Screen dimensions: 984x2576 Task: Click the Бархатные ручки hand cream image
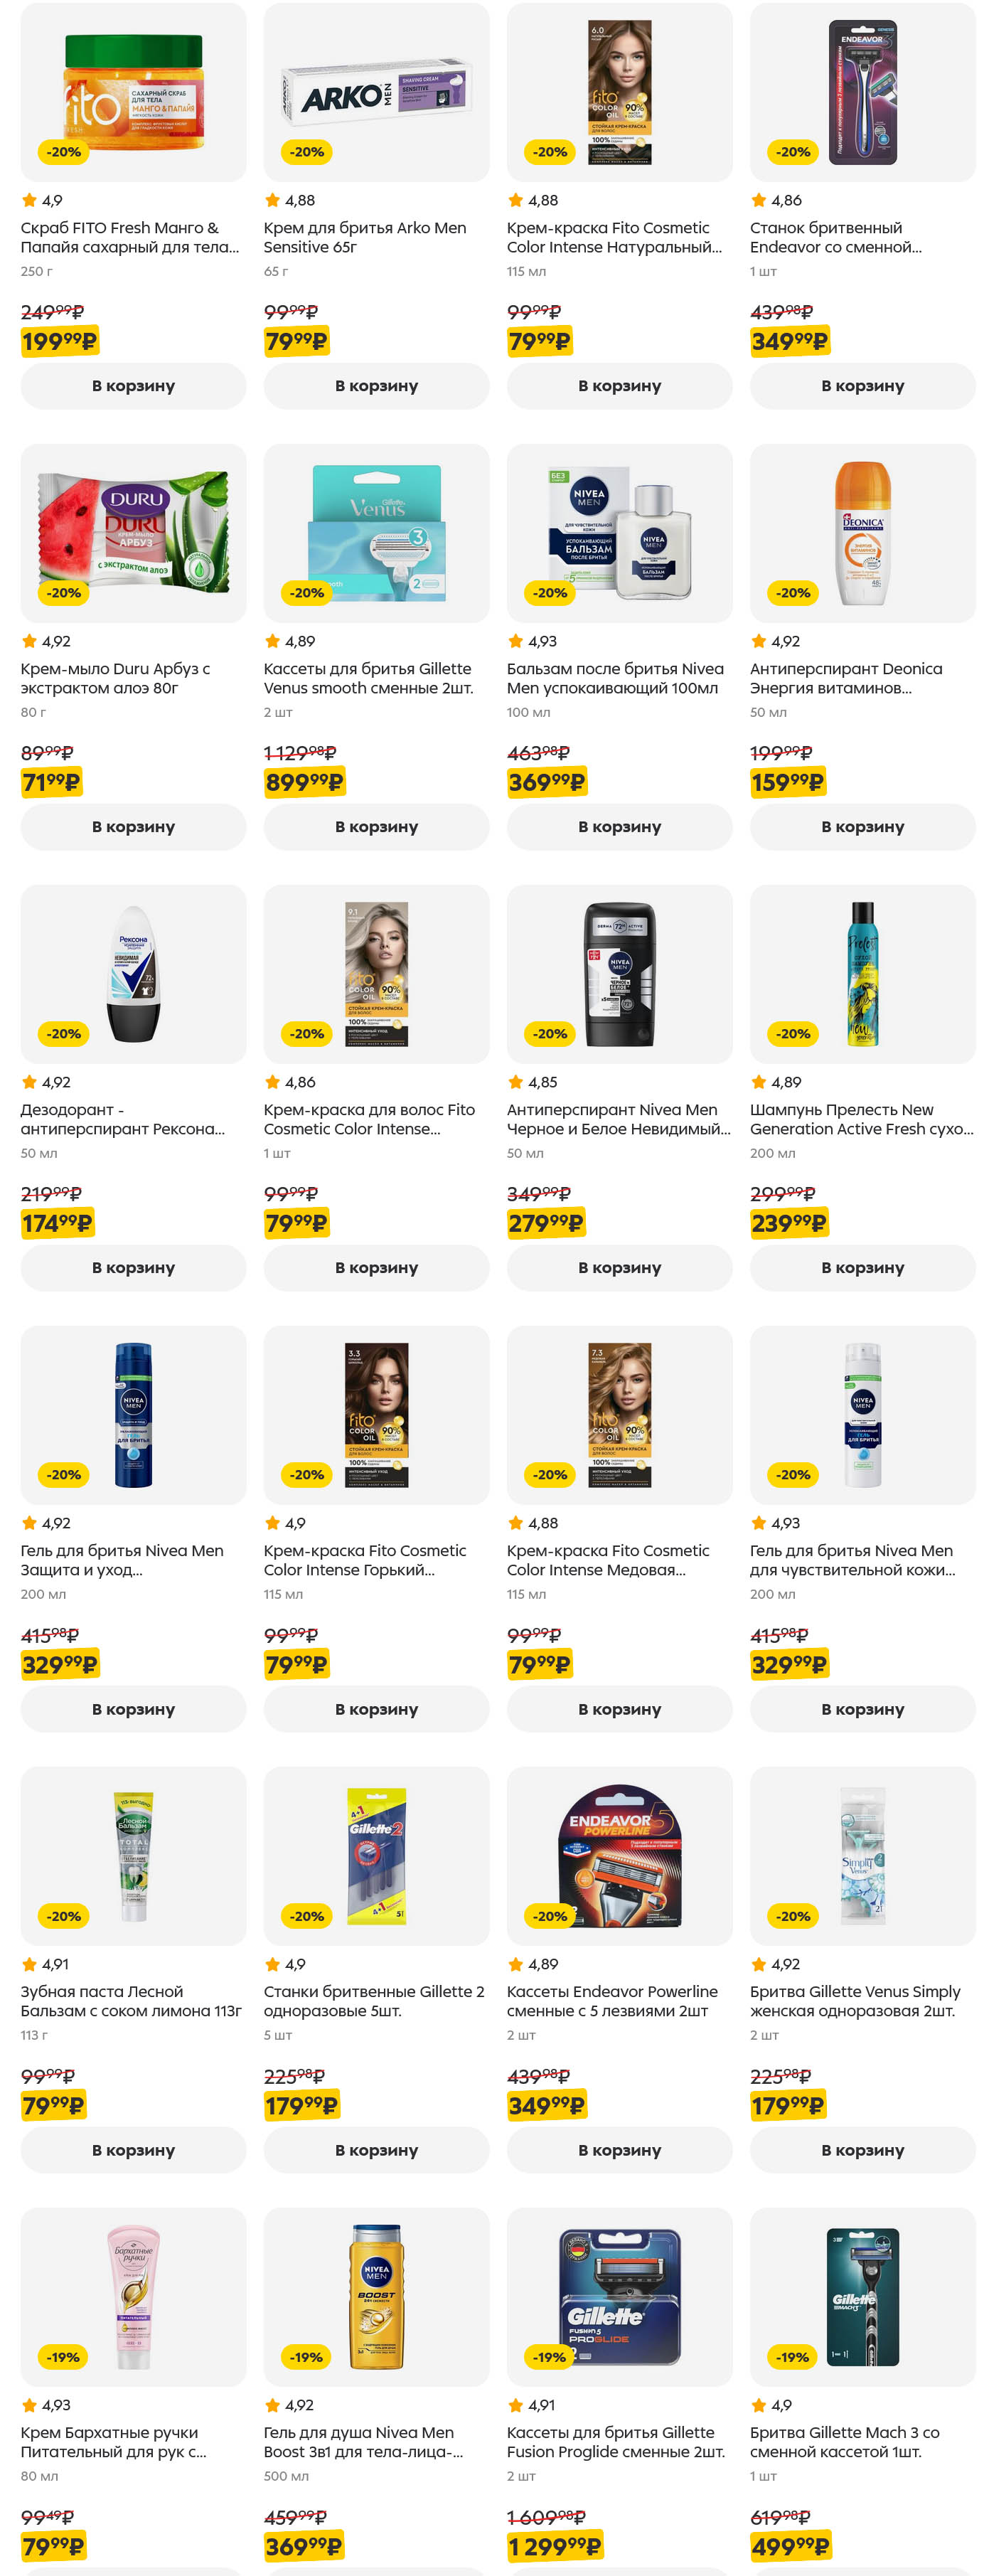133,2297
